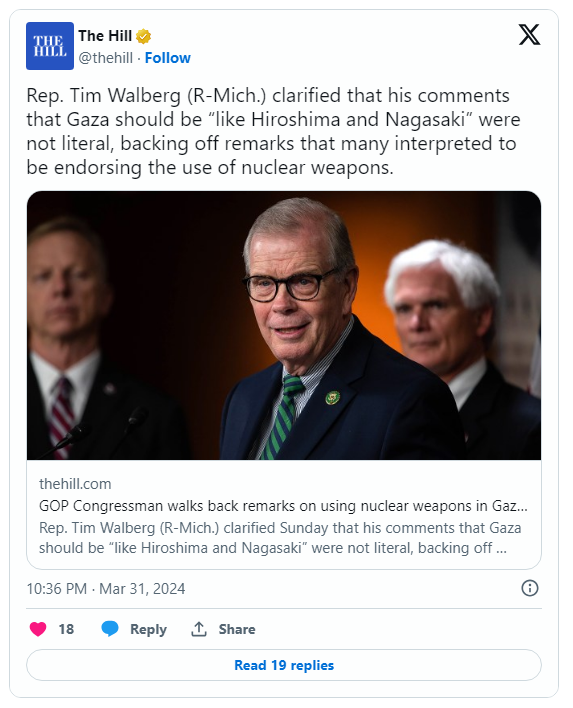Click the 18 likes count
The width and height of the screenshot is (573, 708).
[66, 629]
